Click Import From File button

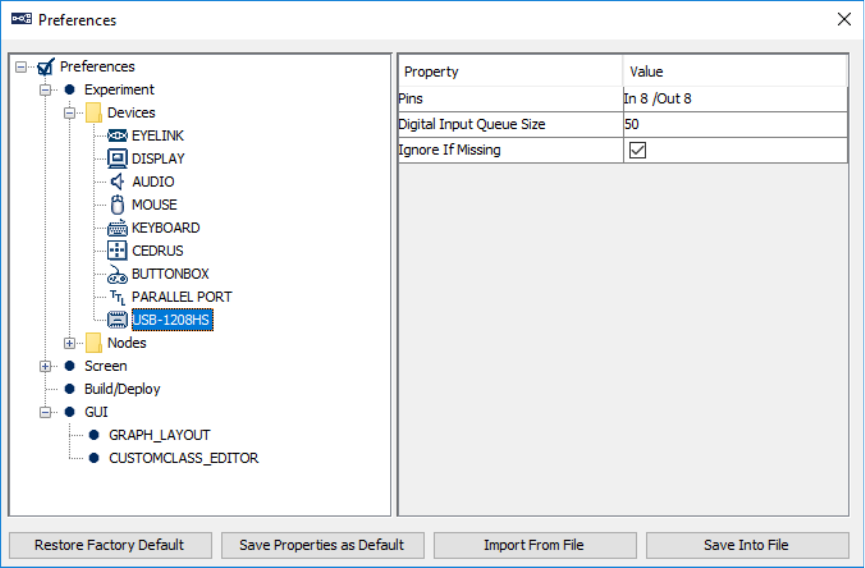[x=535, y=545]
